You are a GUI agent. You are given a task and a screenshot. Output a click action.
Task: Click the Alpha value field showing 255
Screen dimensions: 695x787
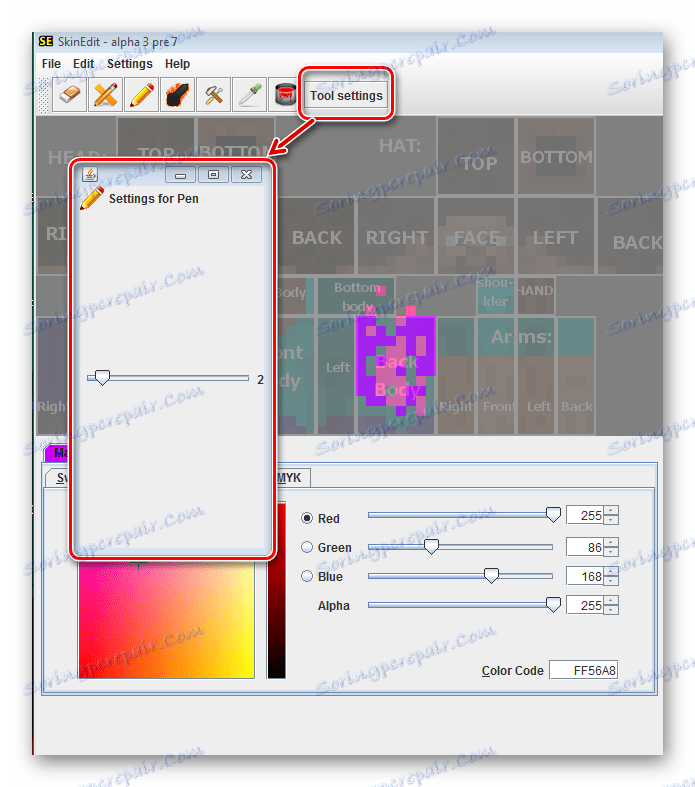click(585, 605)
